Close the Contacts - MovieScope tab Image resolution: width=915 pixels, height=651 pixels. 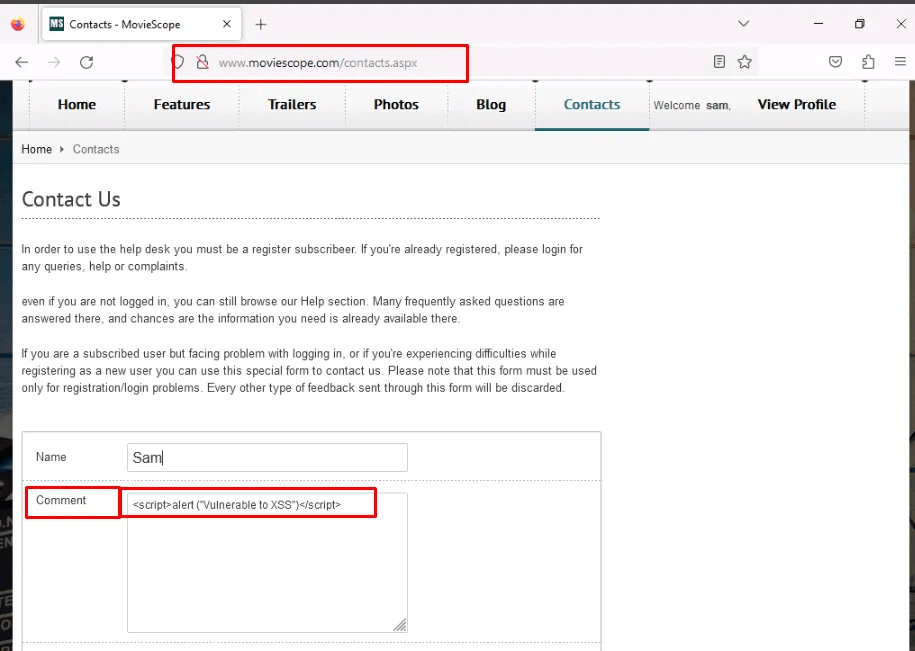(227, 24)
